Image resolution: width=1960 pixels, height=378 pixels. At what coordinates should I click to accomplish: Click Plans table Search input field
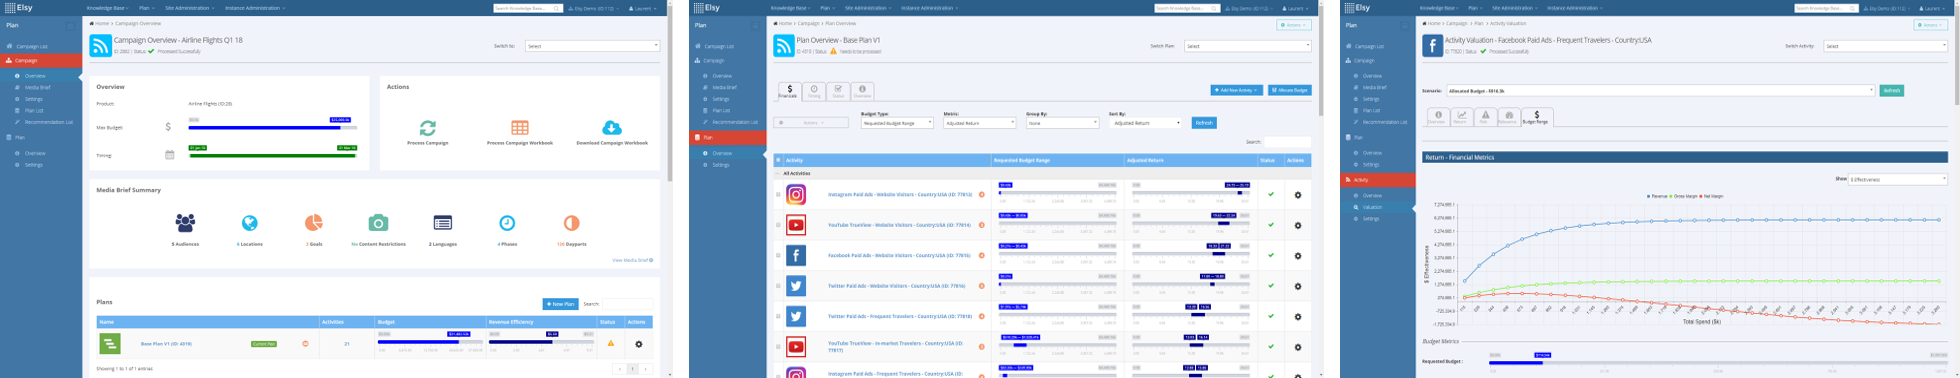627,304
